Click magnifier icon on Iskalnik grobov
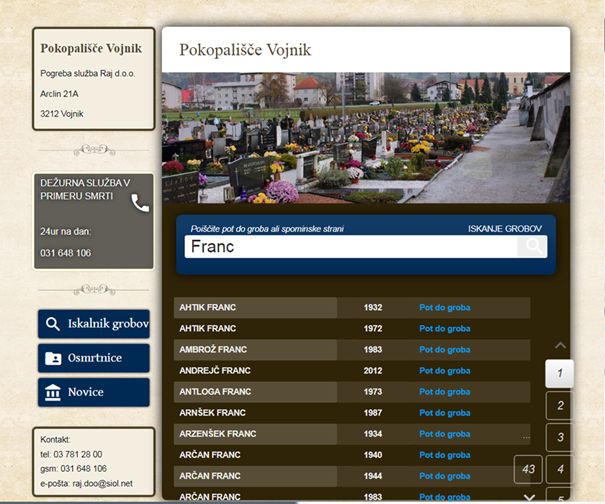The height and width of the screenshot is (504, 605). [x=53, y=324]
